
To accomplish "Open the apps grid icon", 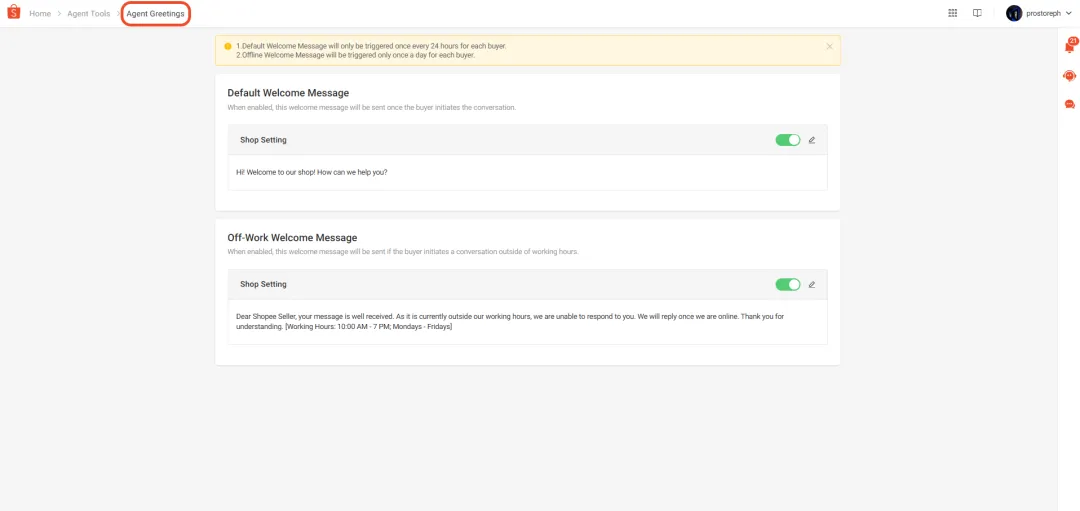I will coord(953,13).
